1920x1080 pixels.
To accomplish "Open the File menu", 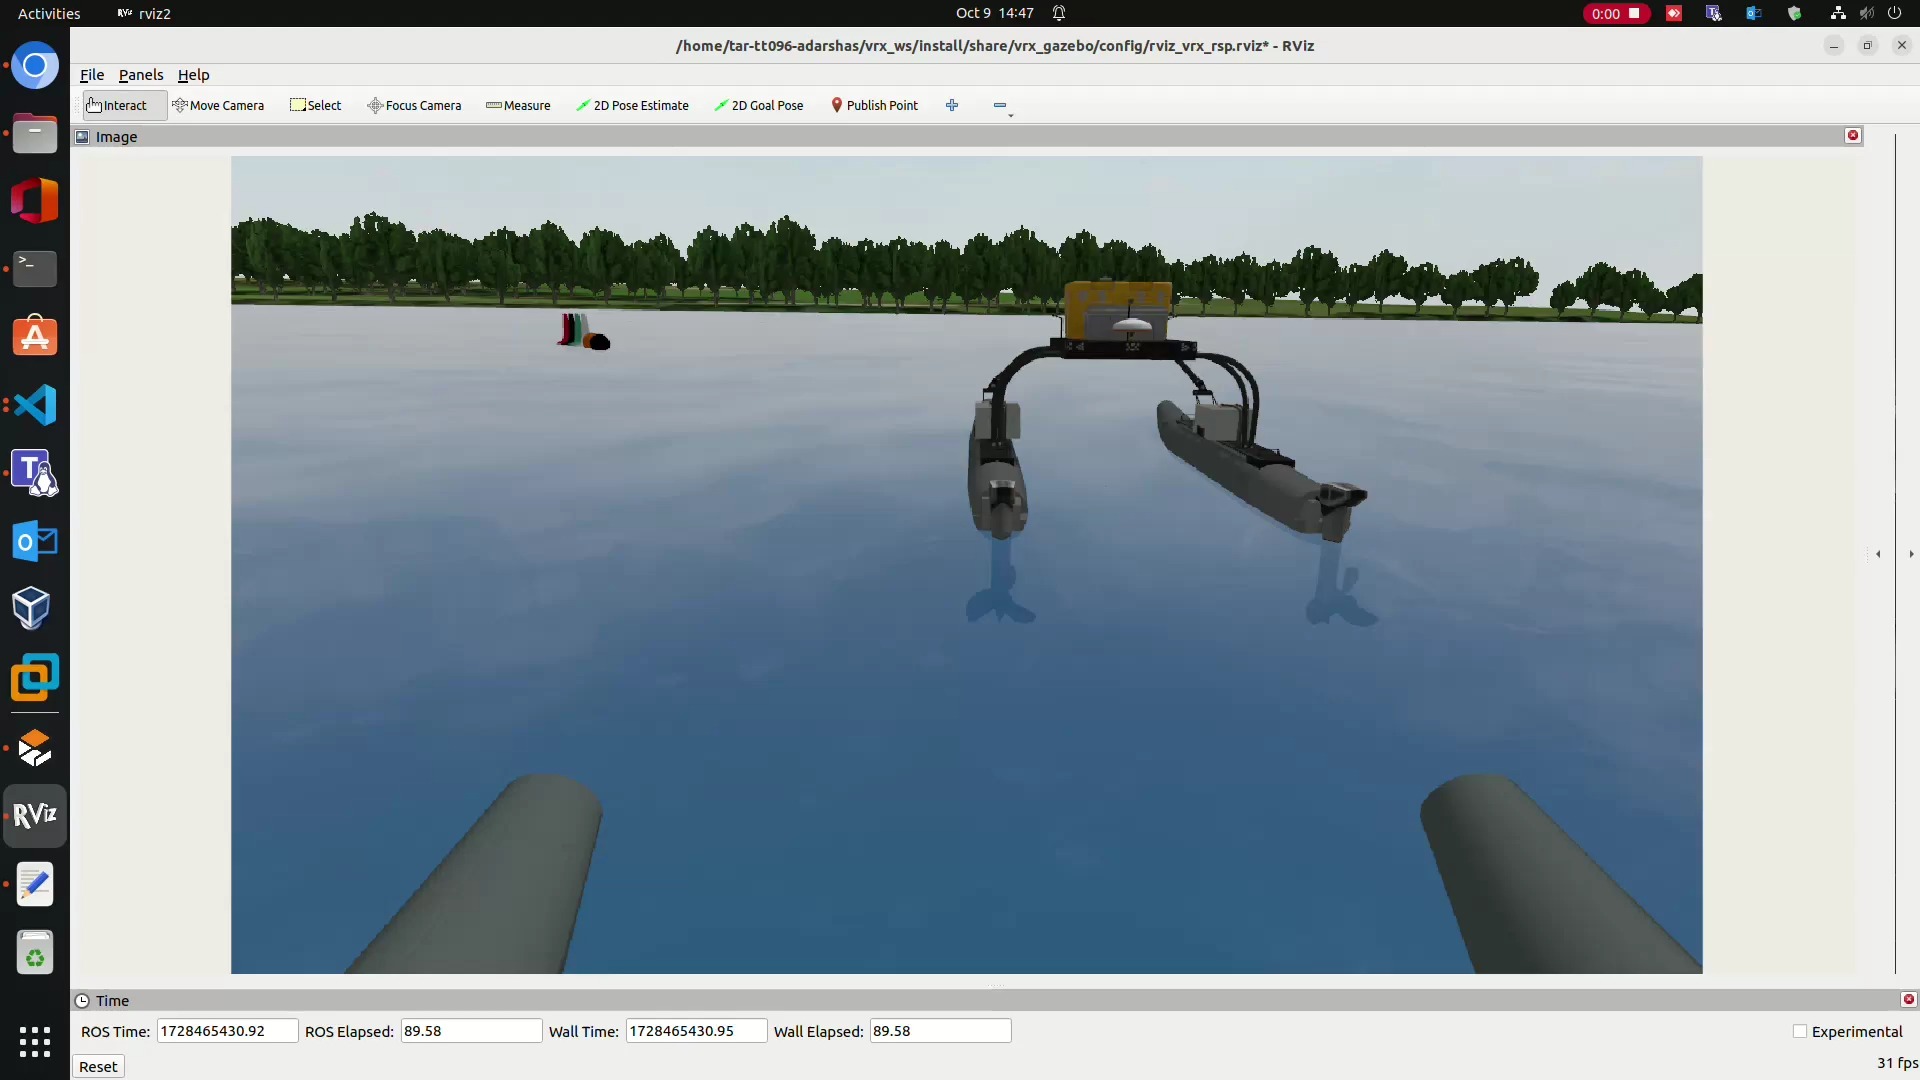I will (x=92, y=75).
